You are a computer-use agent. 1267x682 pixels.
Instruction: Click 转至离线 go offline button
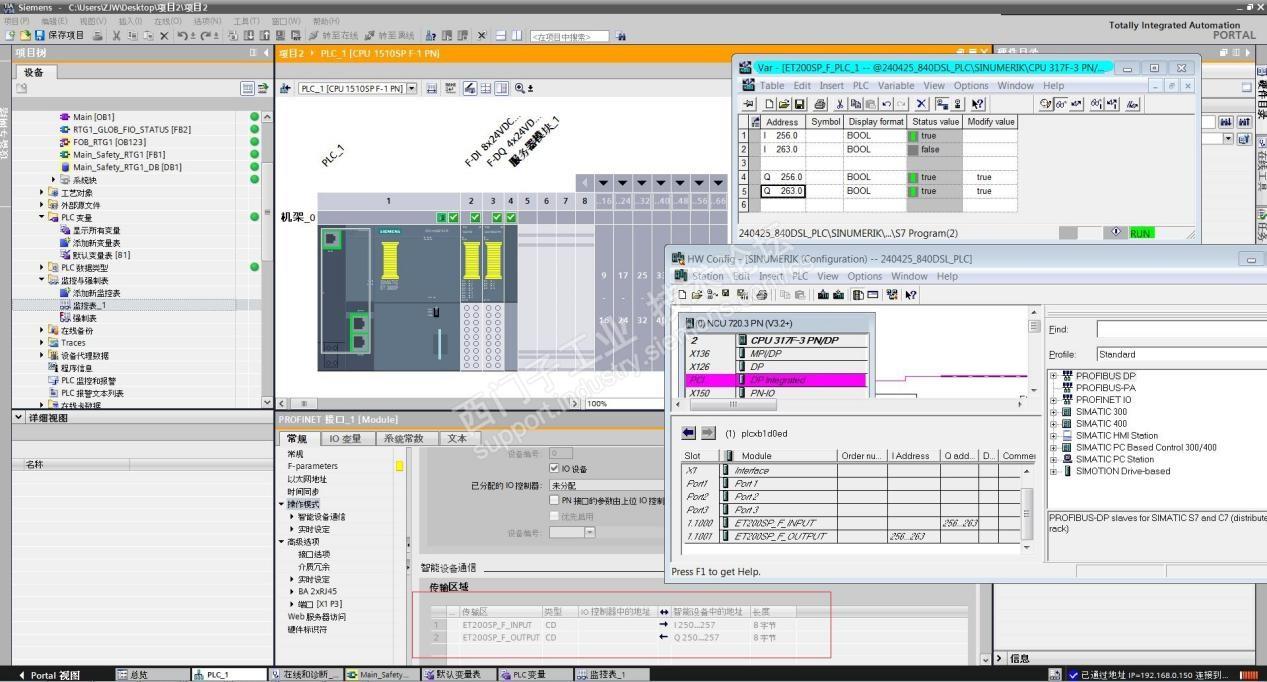click(390, 35)
